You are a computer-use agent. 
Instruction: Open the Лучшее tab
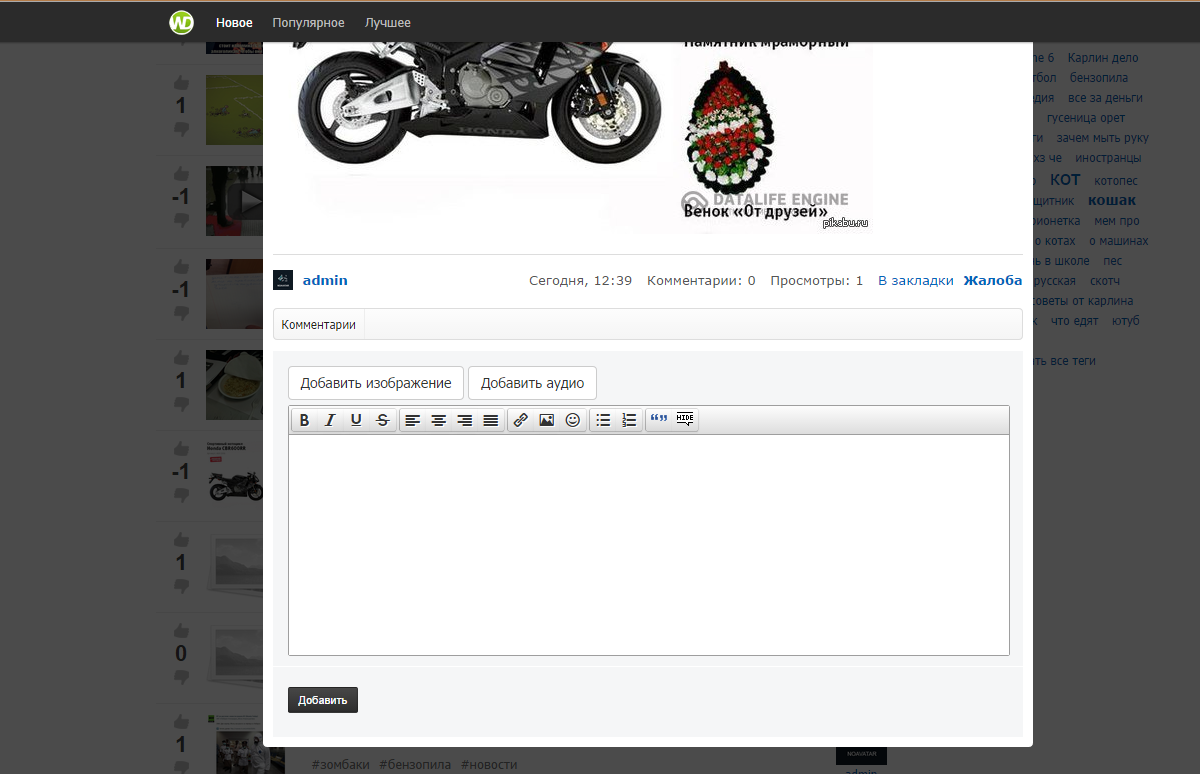pos(388,22)
